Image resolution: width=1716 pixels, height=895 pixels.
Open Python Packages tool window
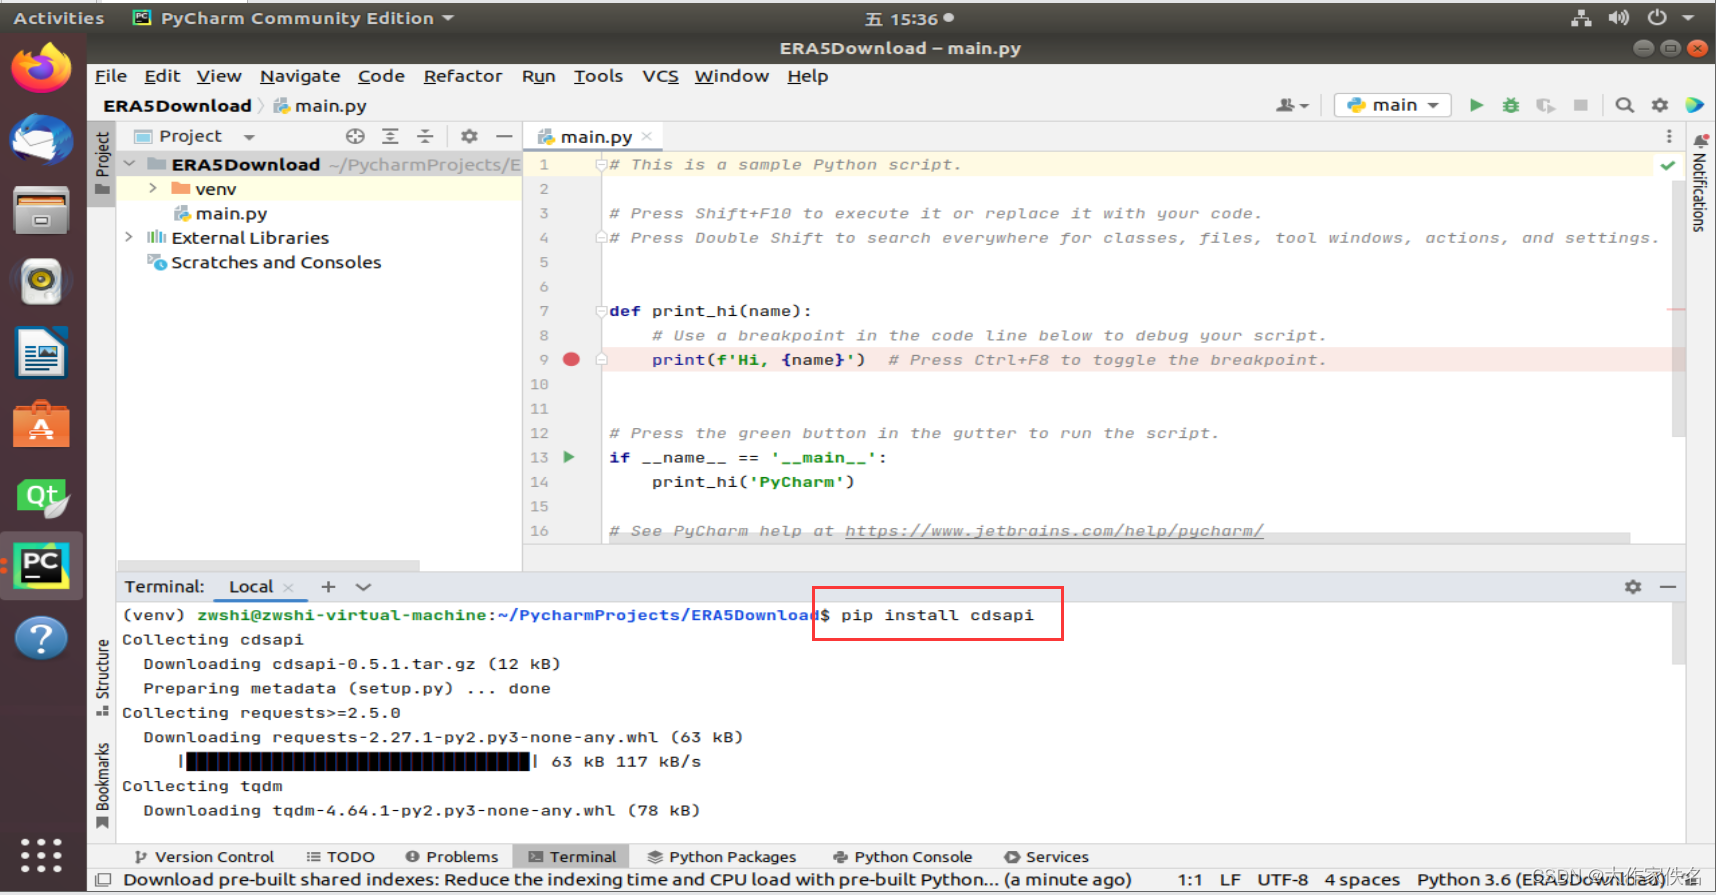click(722, 857)
